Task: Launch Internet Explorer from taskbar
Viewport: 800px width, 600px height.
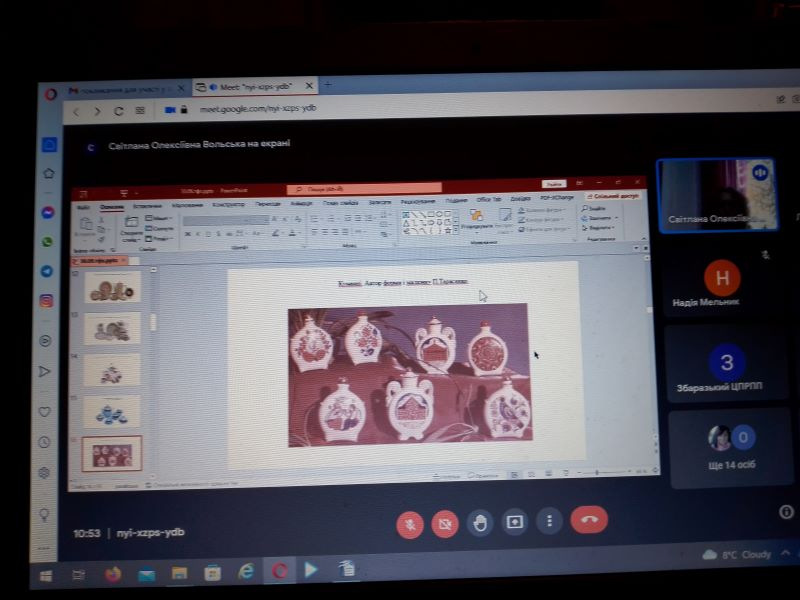Action: (x=246, y=571)
